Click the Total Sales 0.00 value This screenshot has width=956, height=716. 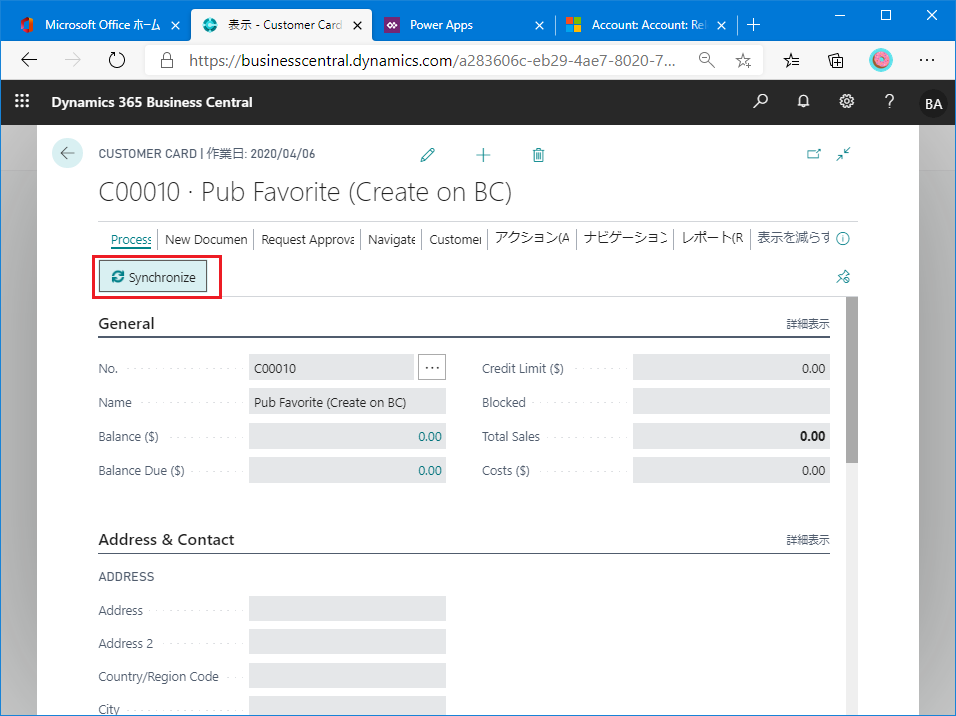click(812, 436)
